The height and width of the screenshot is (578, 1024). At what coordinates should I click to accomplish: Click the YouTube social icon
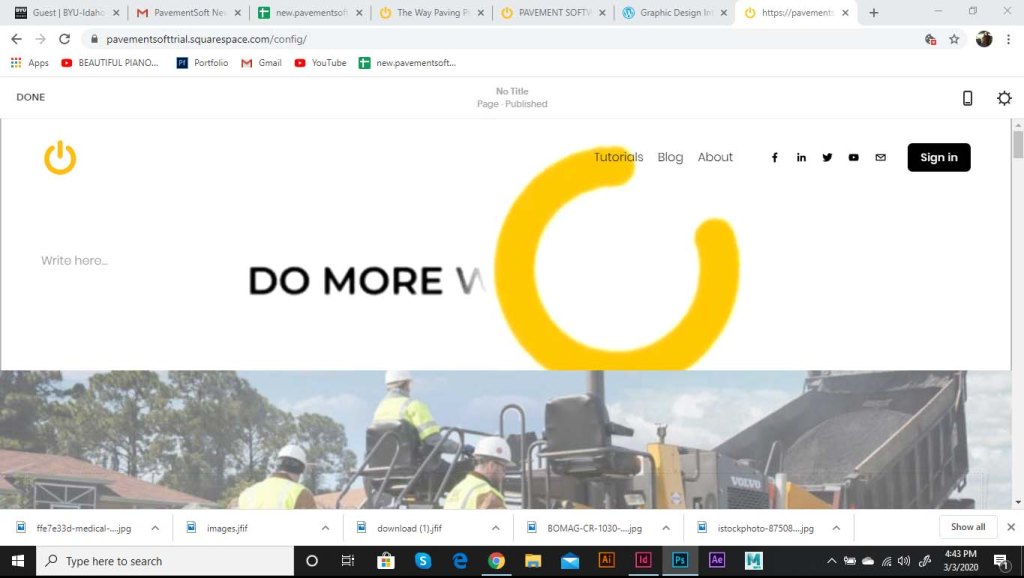click(853, 157)
